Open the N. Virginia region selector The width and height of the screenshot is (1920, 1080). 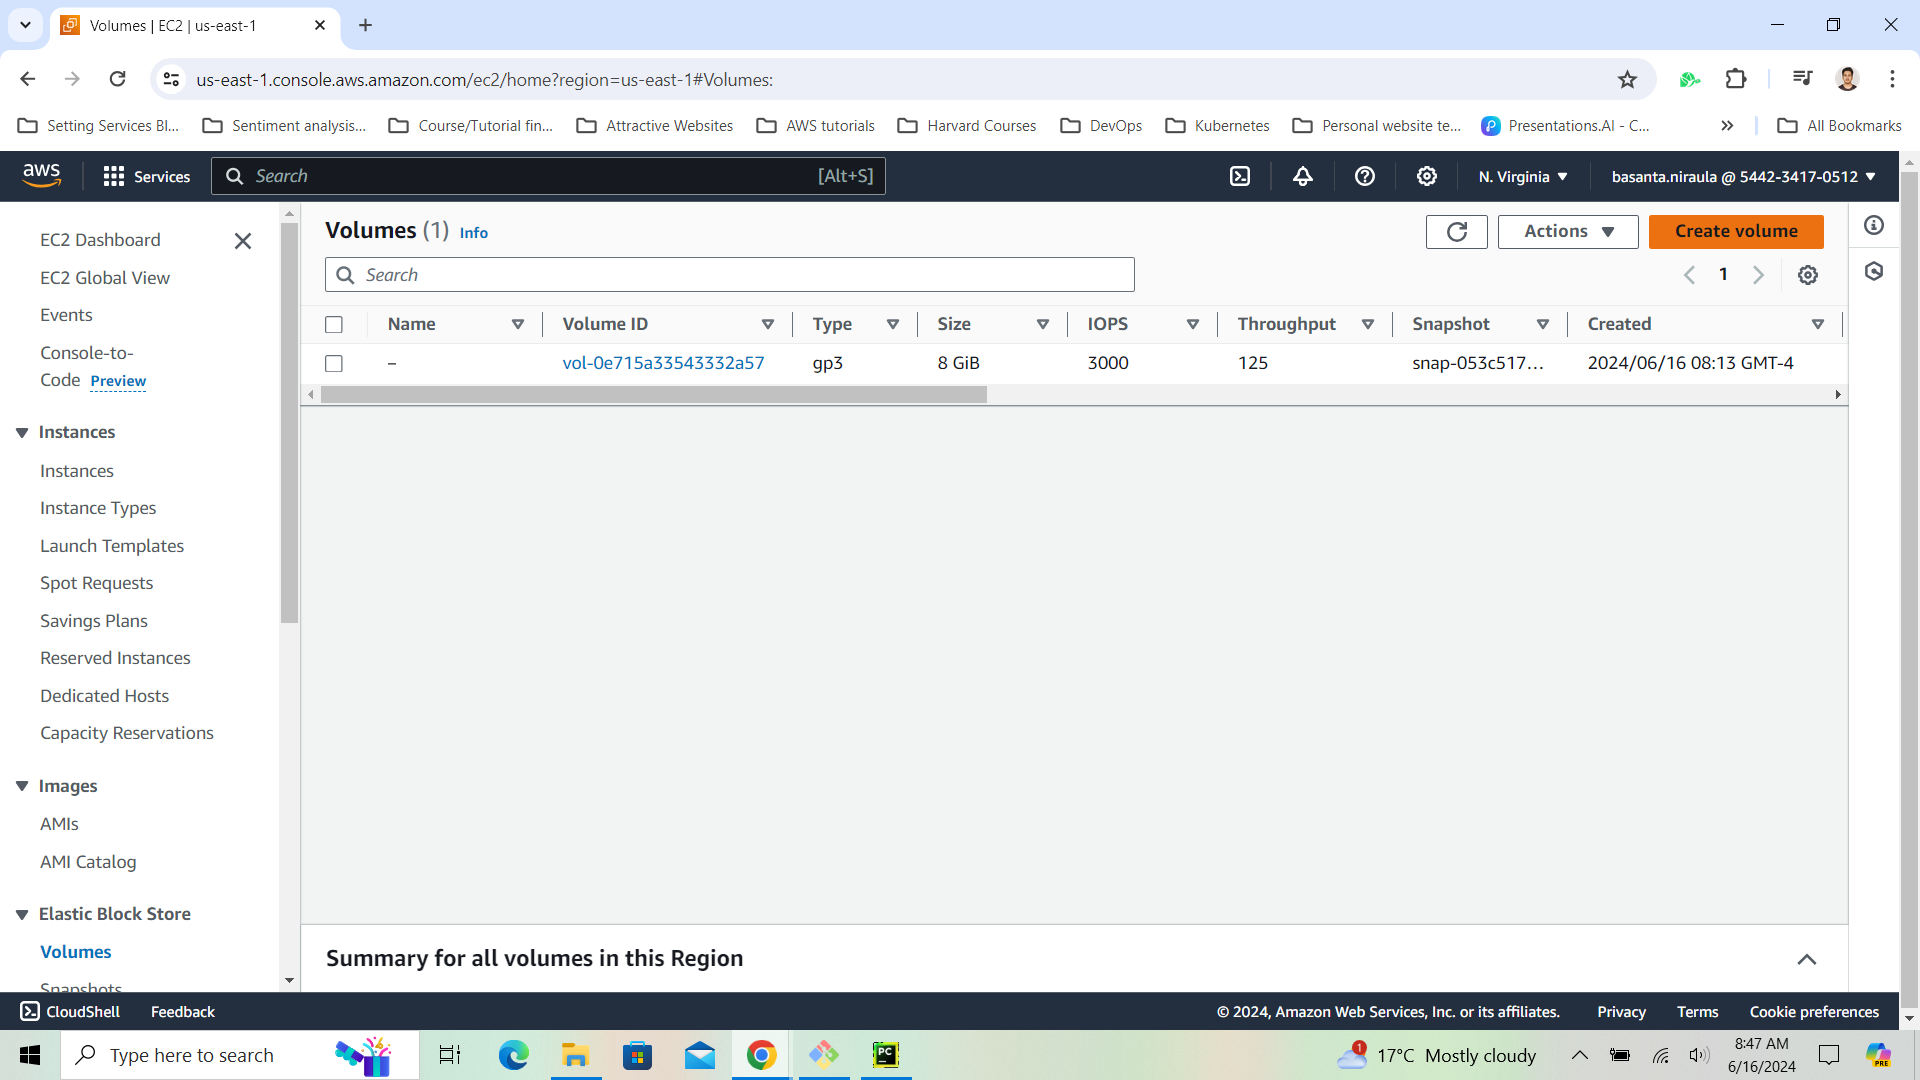[1521, 176]
